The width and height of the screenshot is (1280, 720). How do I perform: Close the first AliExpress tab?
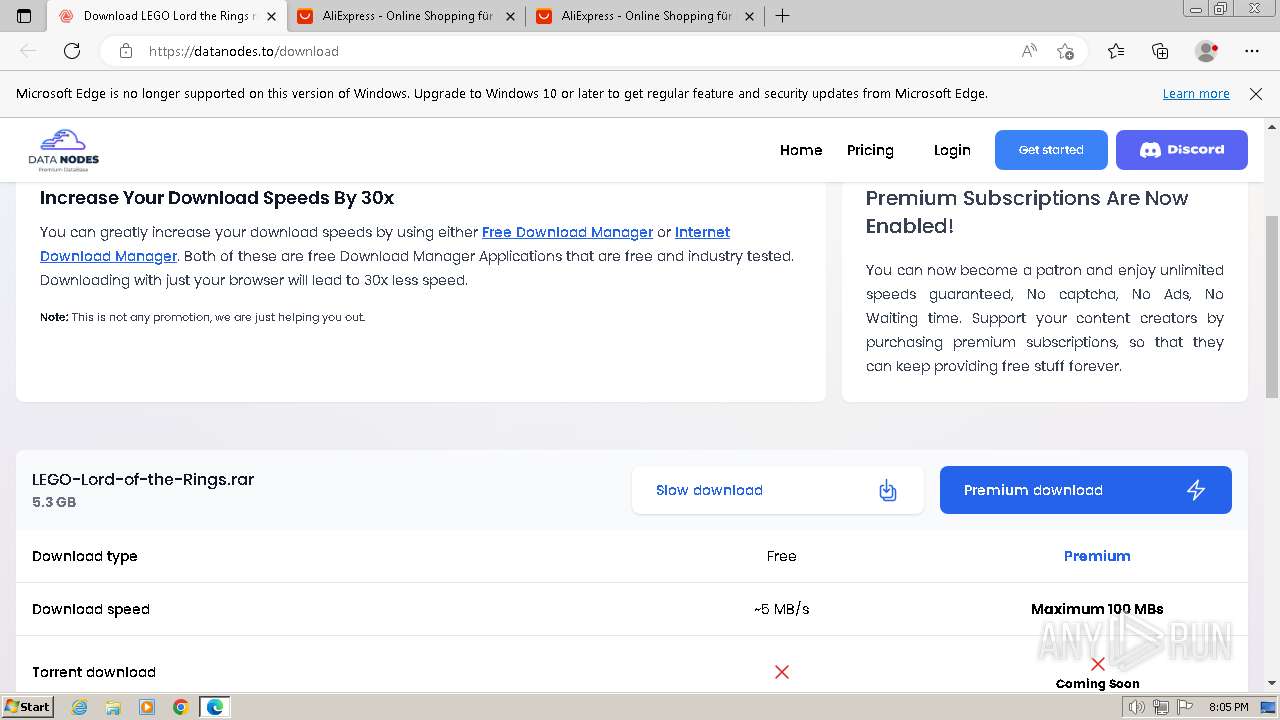coord(510,16)
